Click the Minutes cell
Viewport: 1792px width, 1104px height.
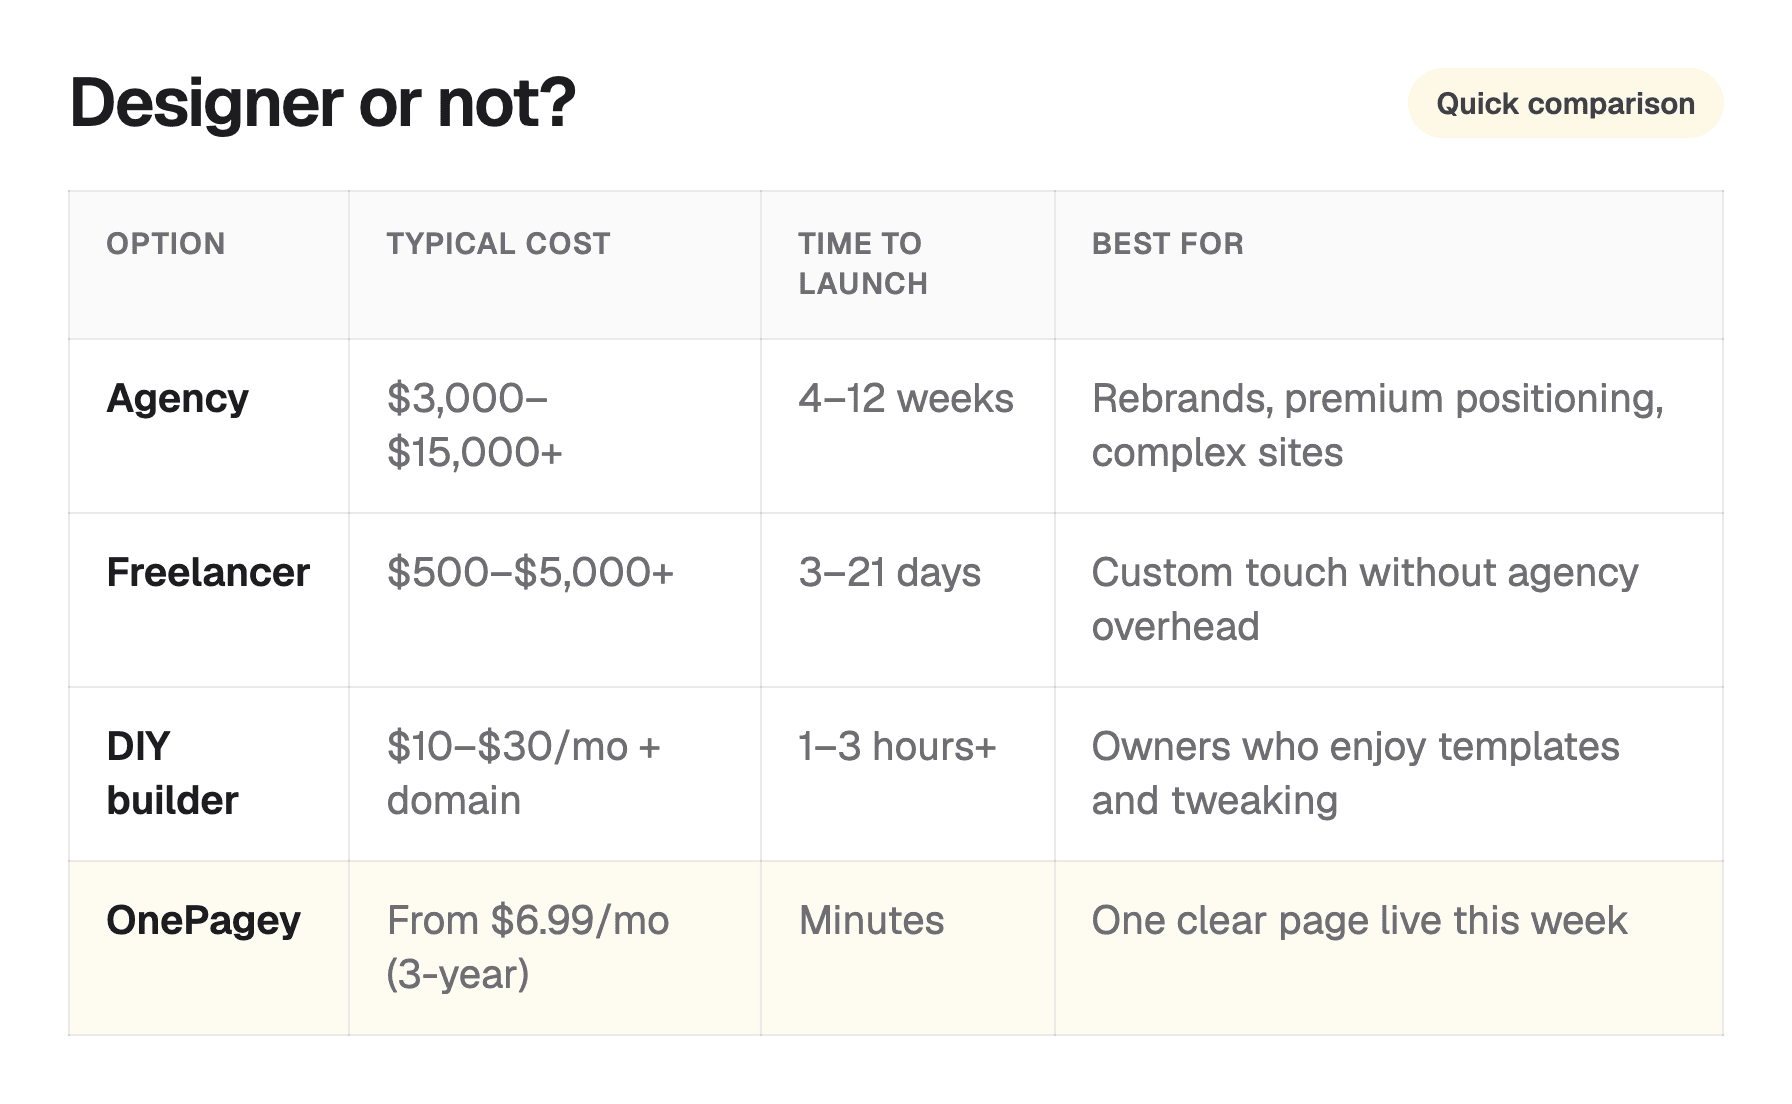pos(908,948)
